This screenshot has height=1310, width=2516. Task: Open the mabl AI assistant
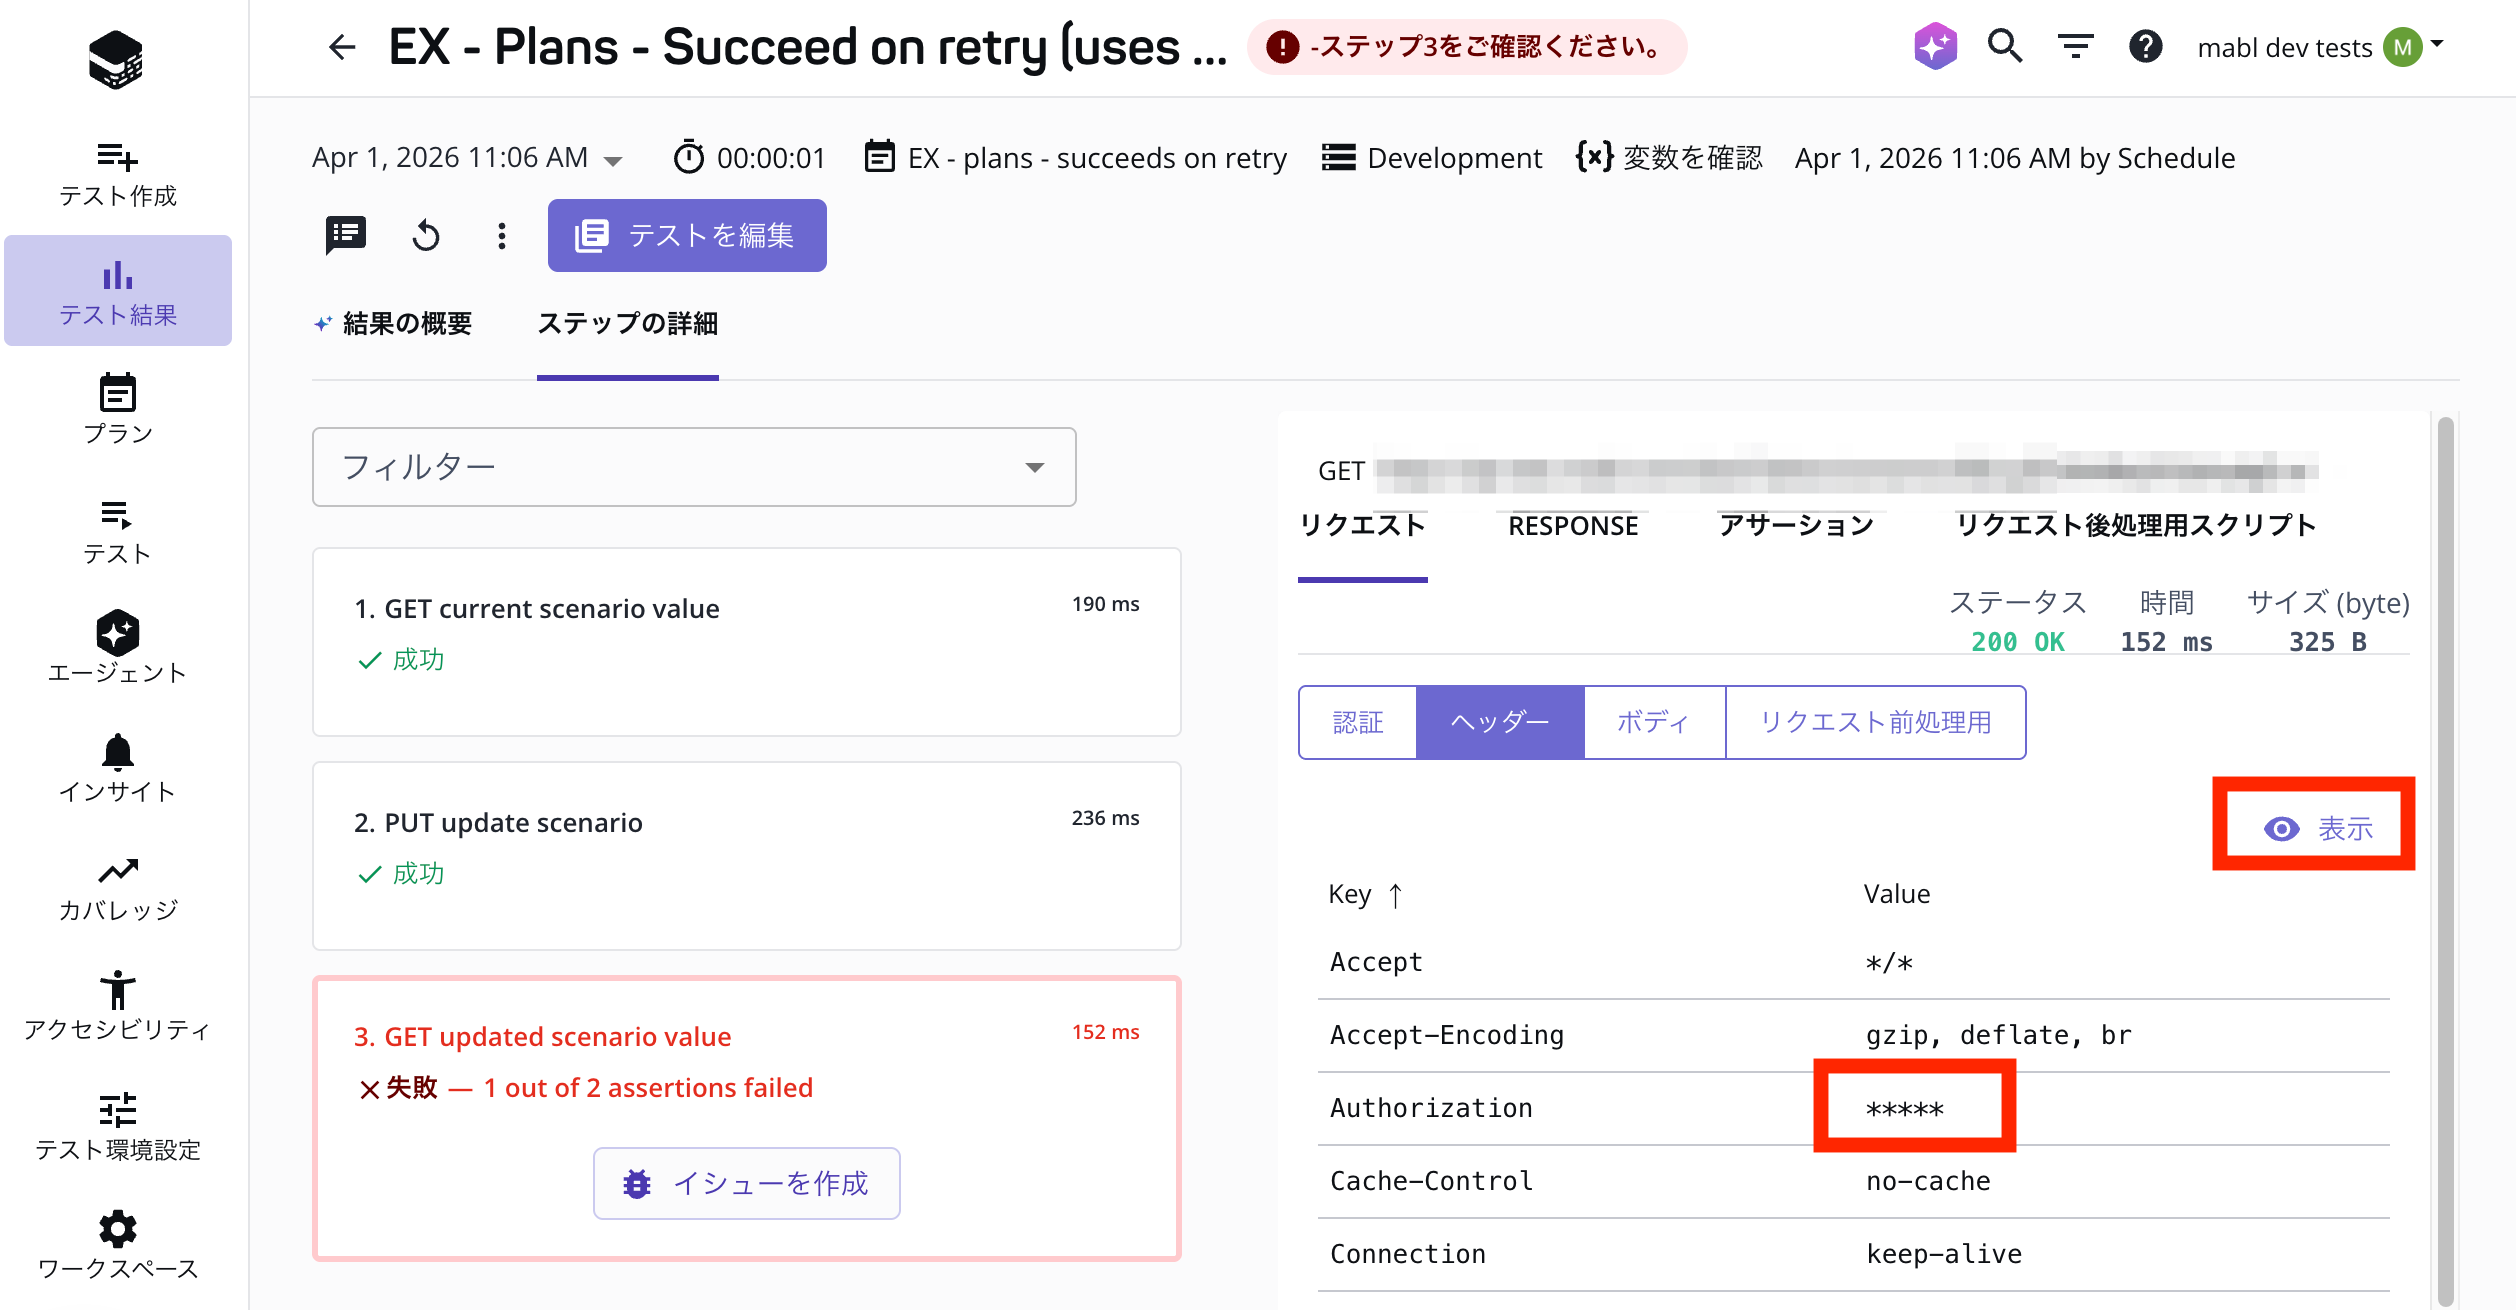point(1934,46)
